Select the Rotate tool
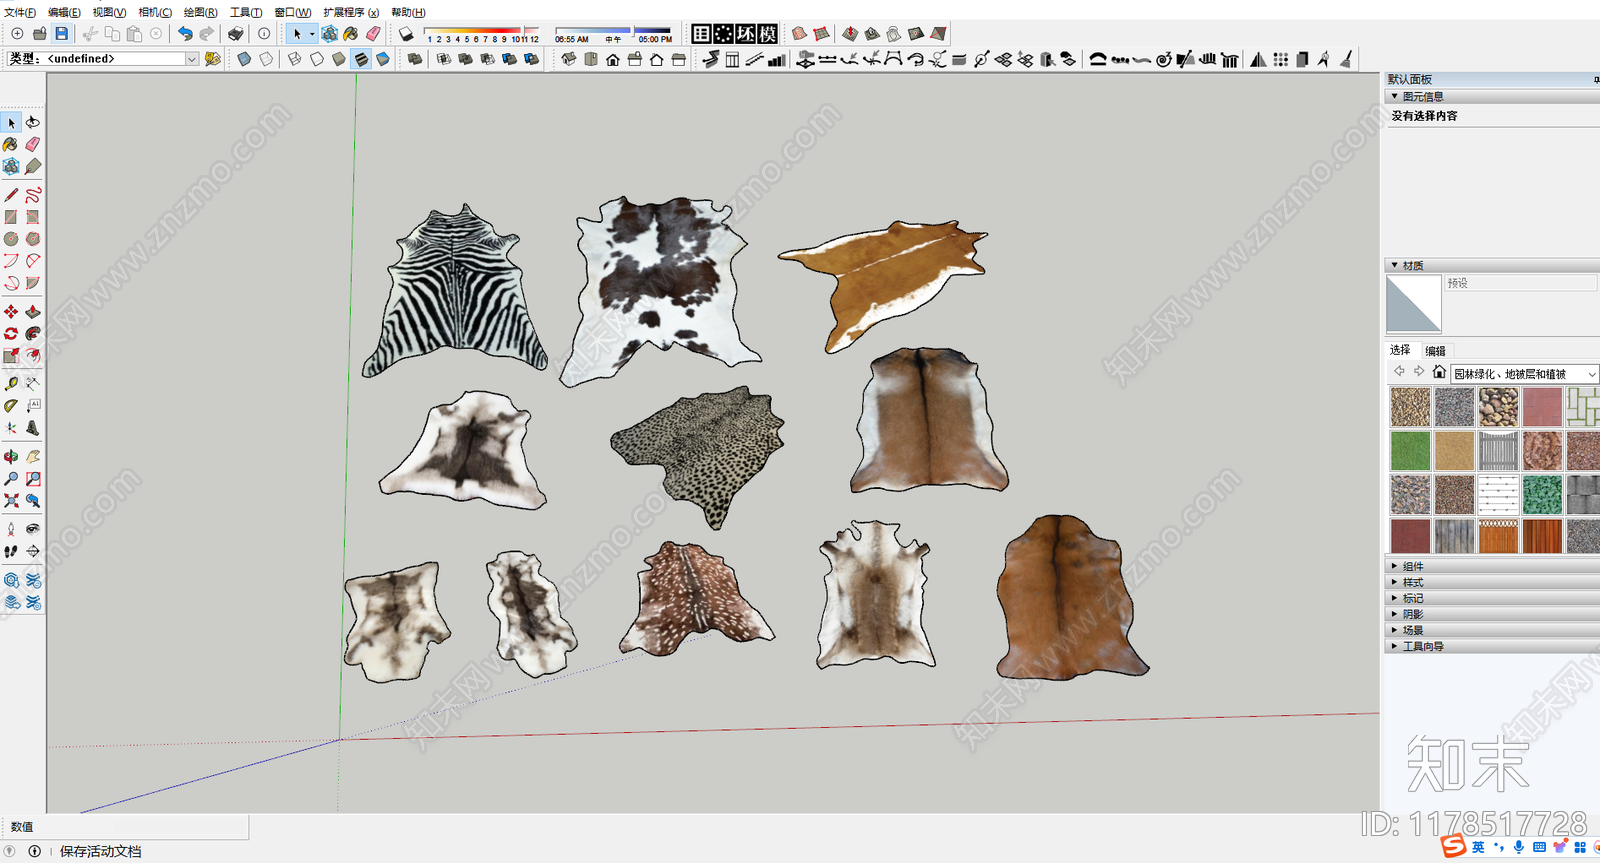 11,334
